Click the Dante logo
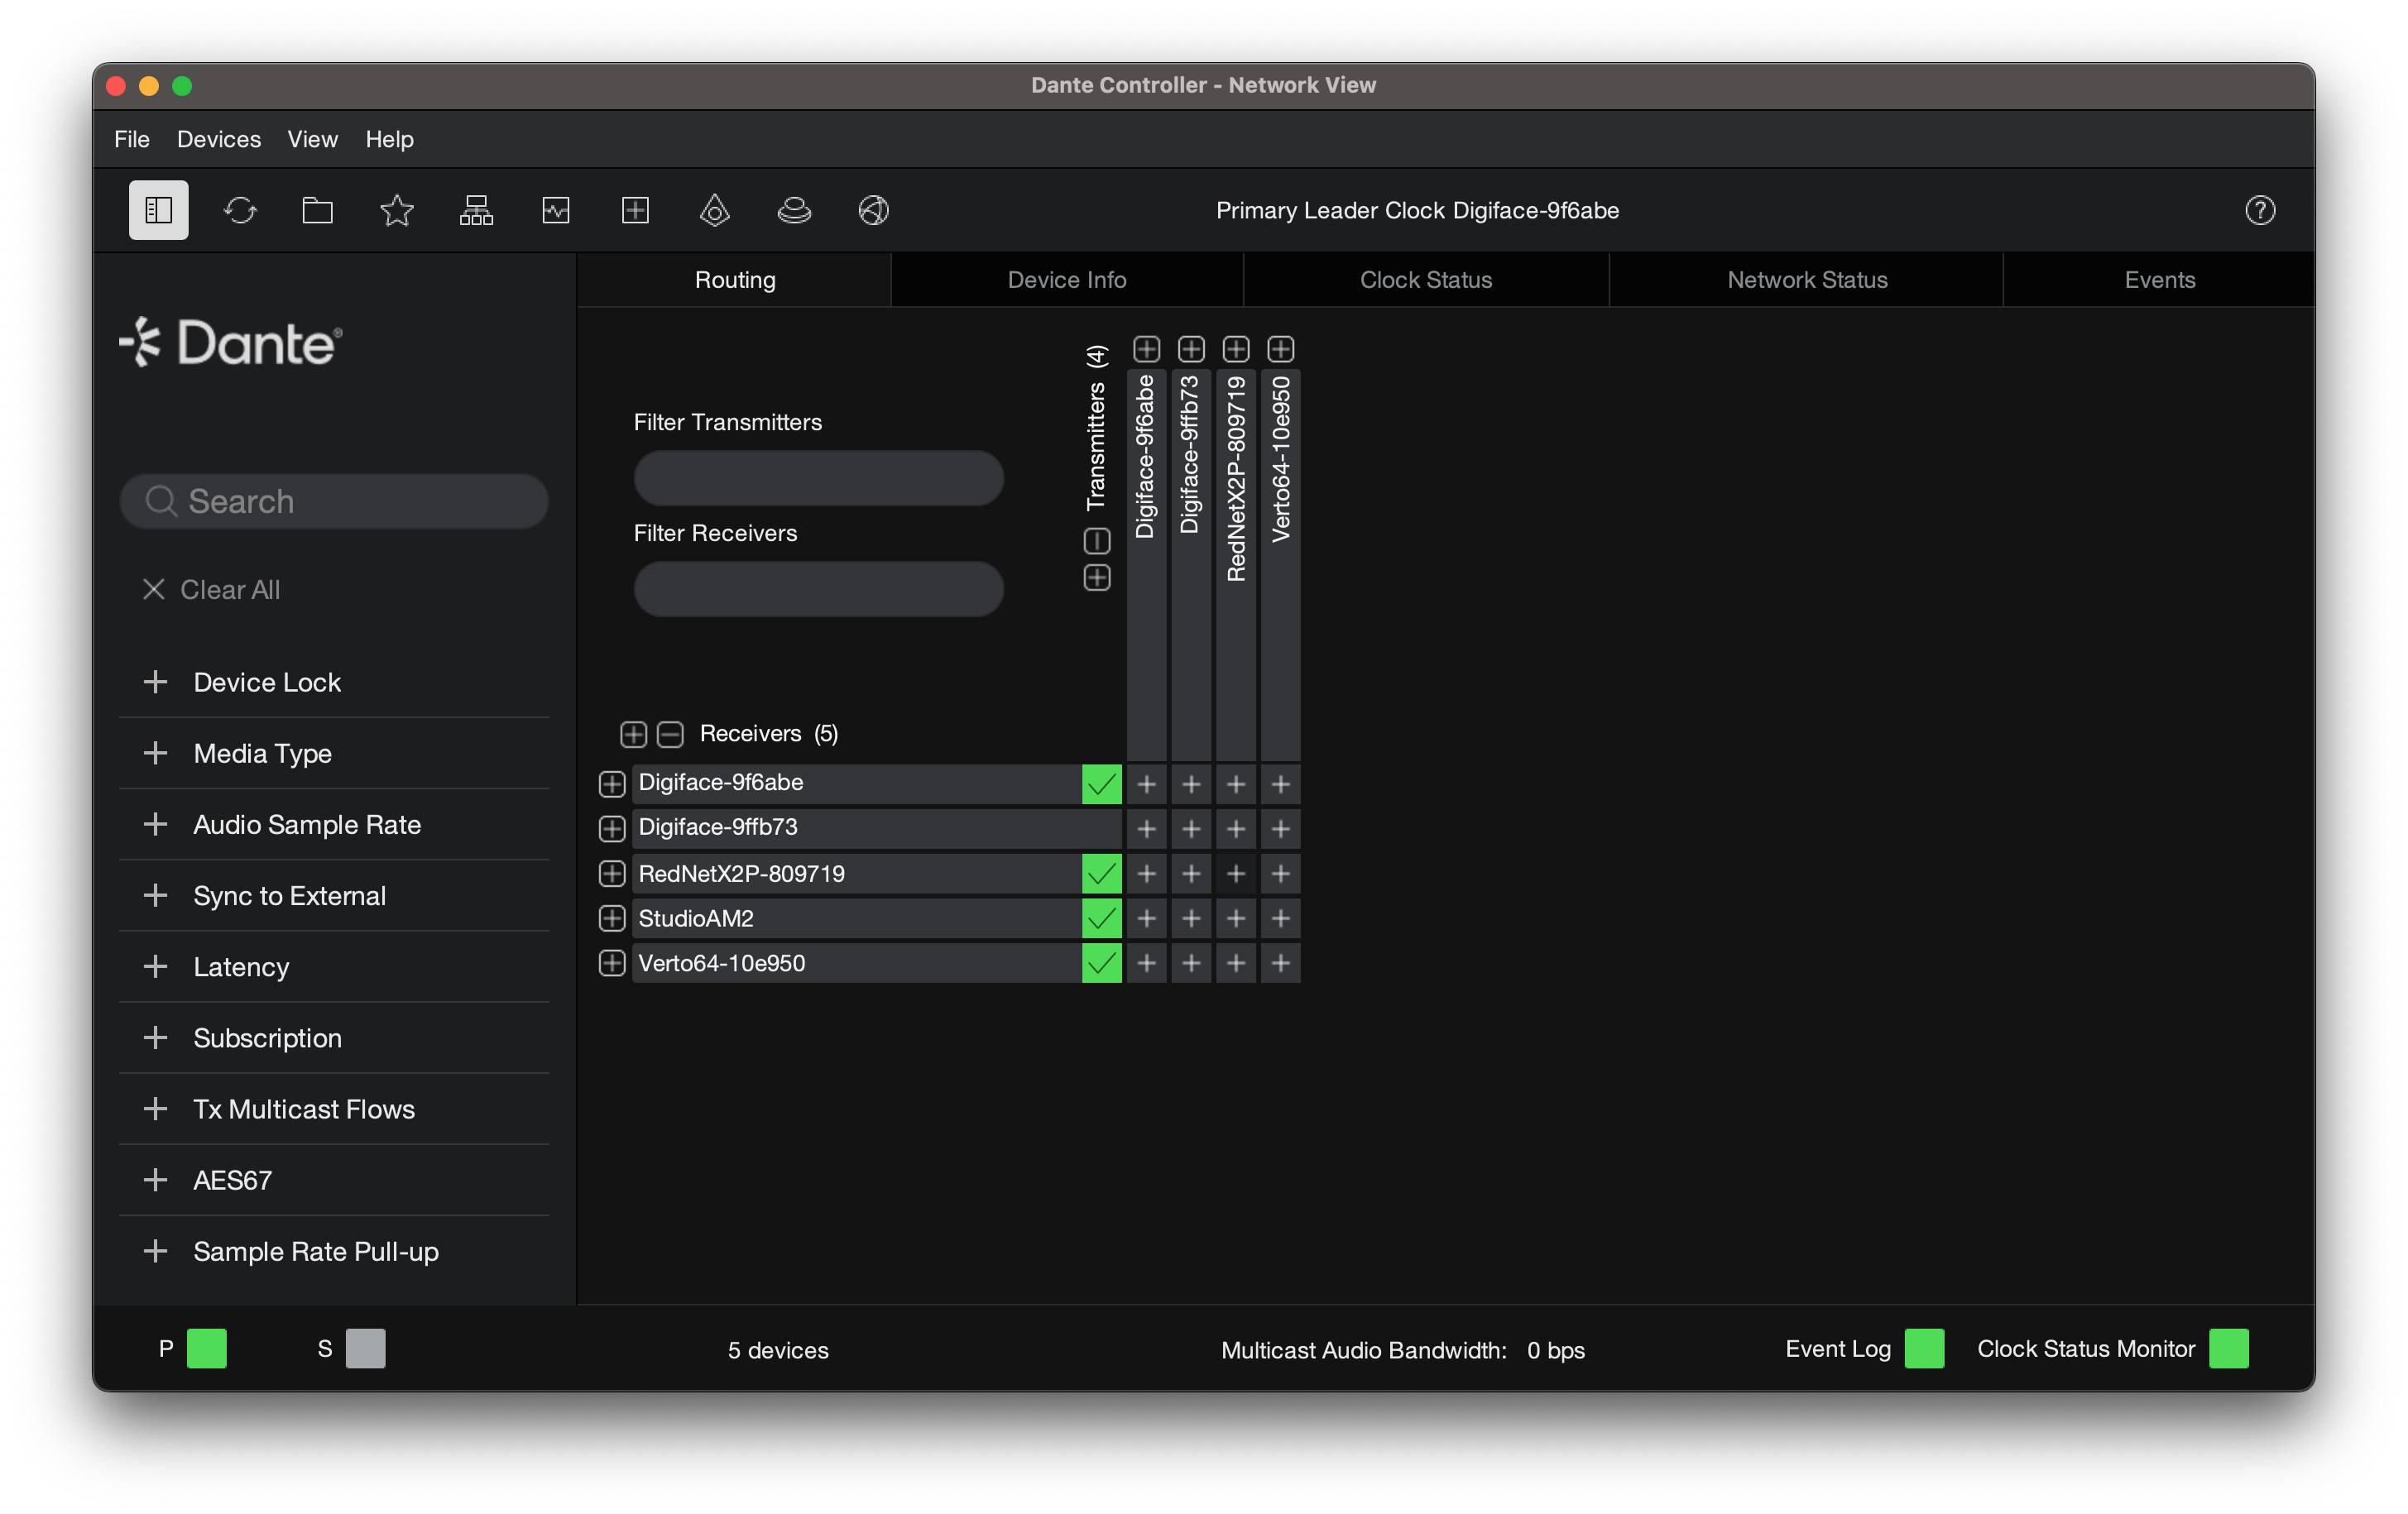This screenshot has height=1514, width=2408. click(x=231, y=343)
